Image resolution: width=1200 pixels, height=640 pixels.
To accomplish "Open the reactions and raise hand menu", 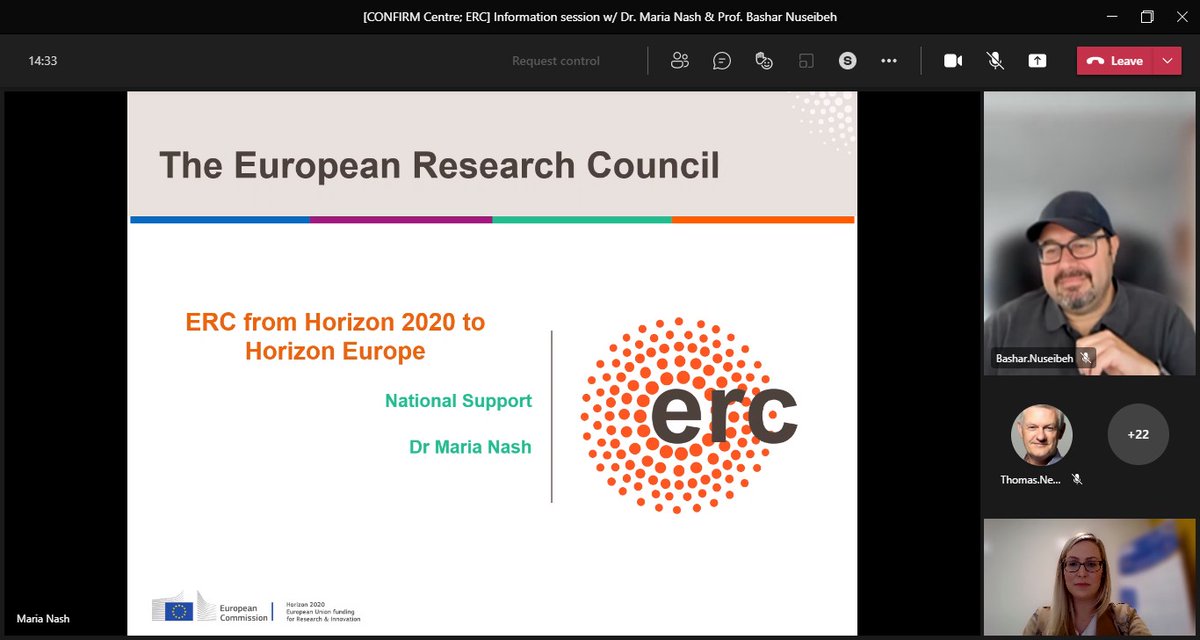I will coord(764,61).
